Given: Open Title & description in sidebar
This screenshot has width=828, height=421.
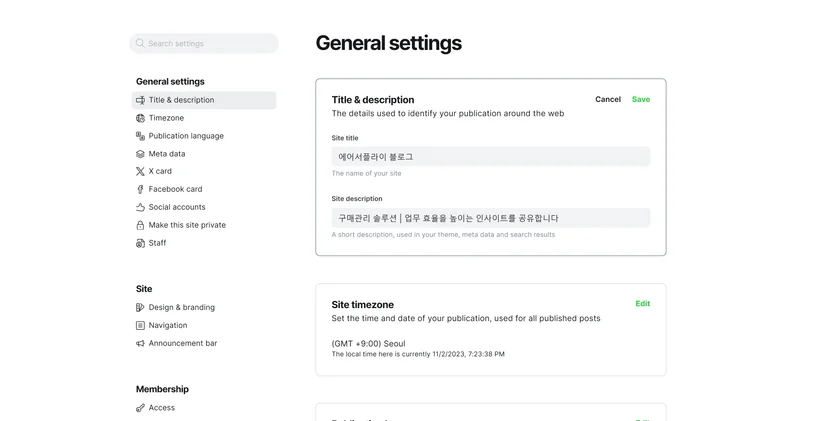Looking at the screenshot, I should coord(204,100).
